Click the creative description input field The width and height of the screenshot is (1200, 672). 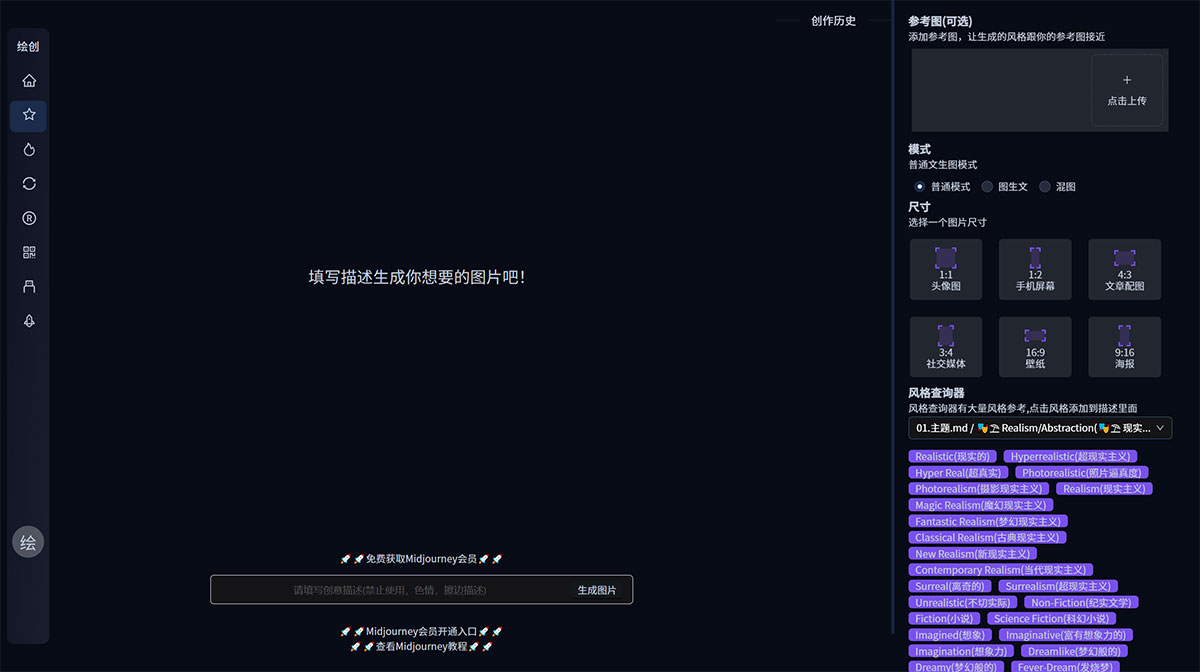pos(400,589)
